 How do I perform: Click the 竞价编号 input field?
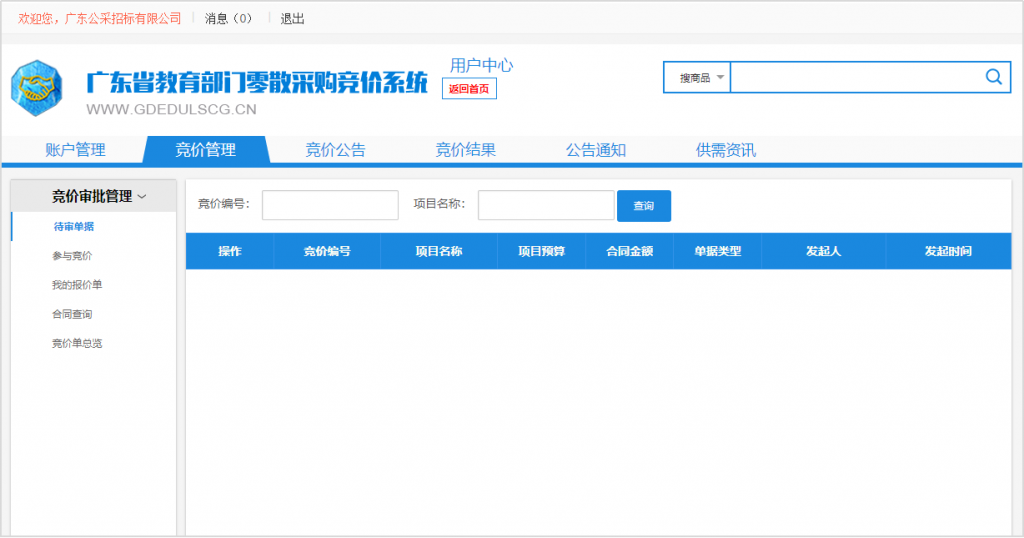coord(330,205)
